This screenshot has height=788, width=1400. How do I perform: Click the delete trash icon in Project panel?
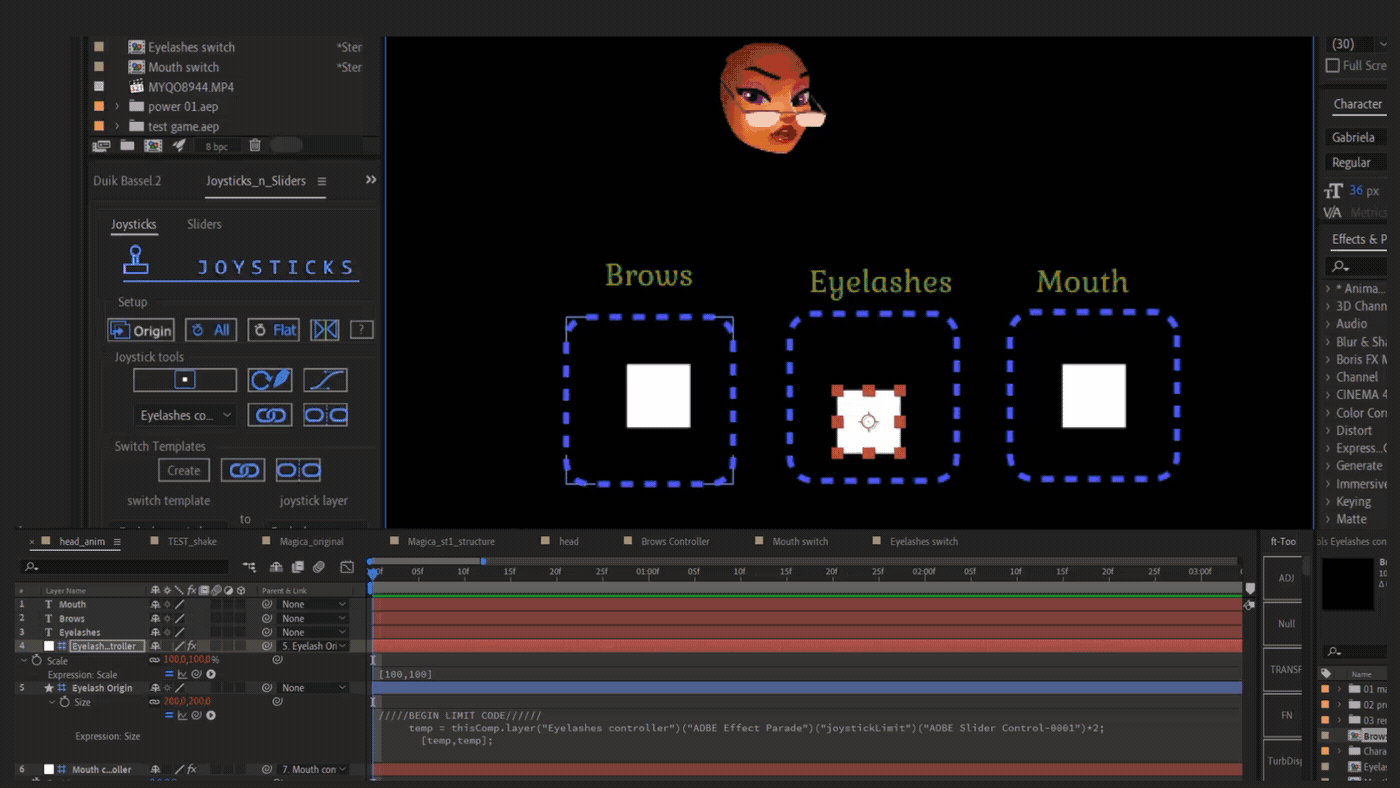tap(255, 146)
